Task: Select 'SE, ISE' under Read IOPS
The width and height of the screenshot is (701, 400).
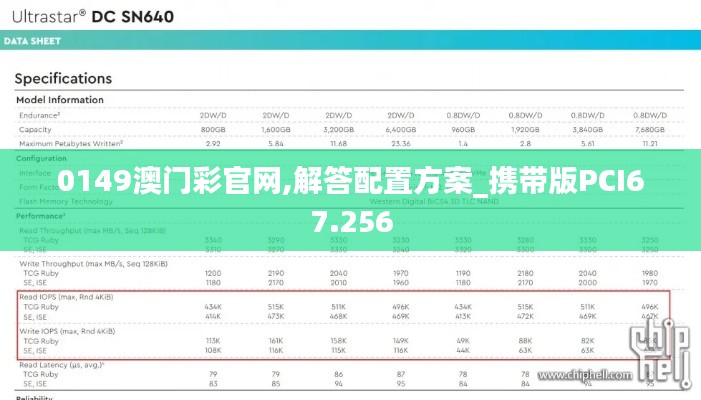Action: 35,317
